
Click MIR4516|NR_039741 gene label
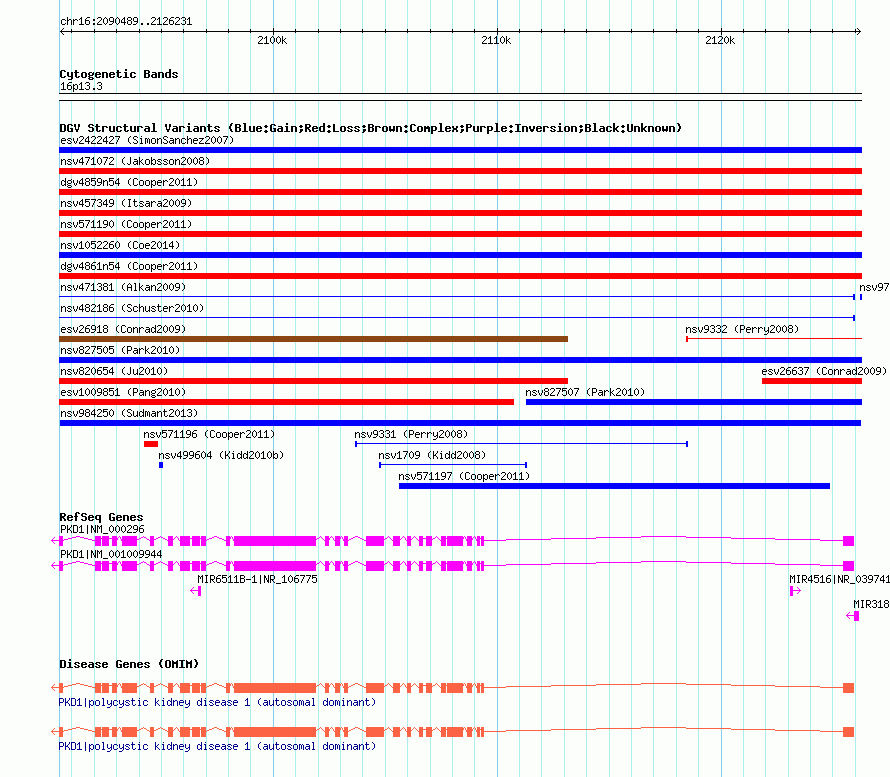click(x=839, y=579)
